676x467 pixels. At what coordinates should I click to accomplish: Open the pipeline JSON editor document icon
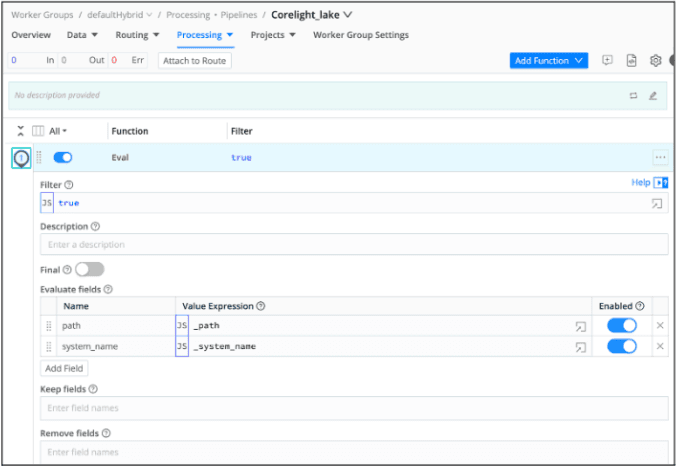pyautogui.click(x=631, y=61)
